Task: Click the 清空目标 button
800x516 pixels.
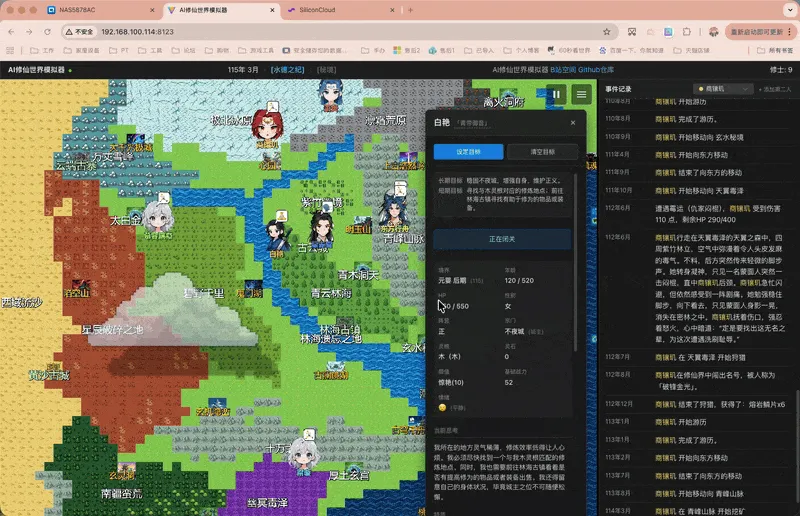Action: coord(542,152)
